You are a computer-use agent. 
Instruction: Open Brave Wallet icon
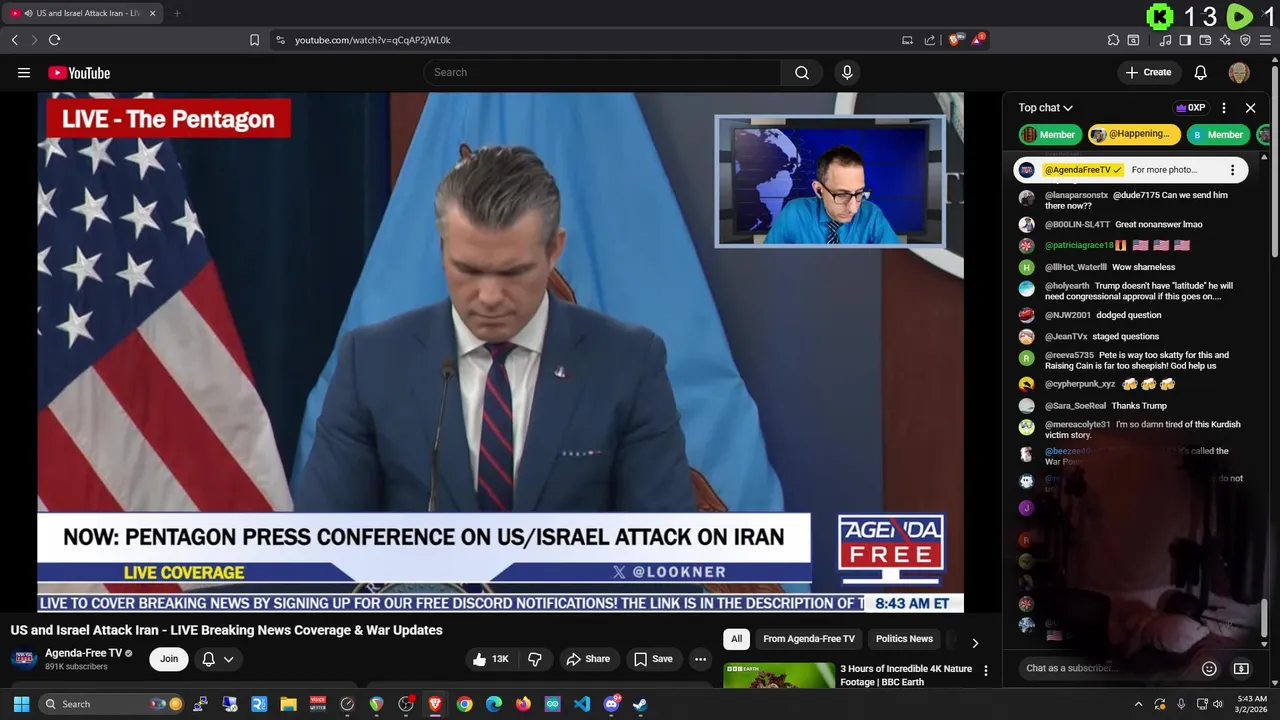[x=1205, y=40]
